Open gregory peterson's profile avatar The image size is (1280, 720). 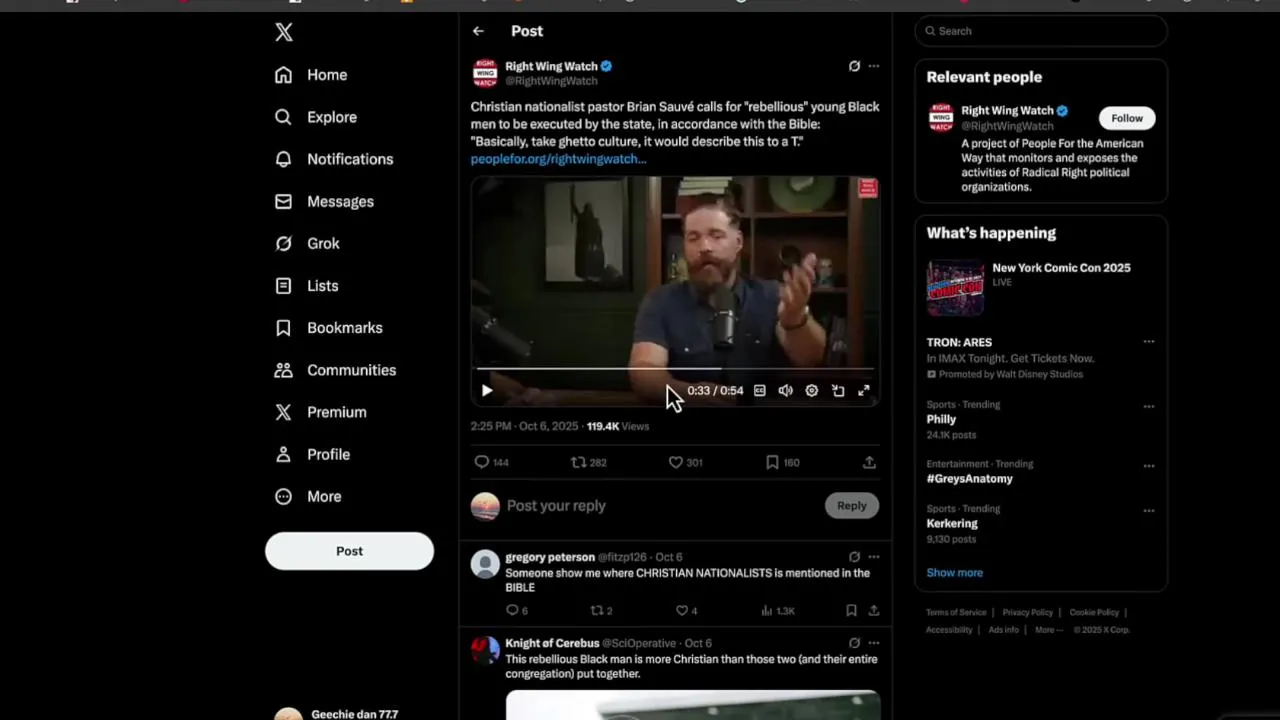pos(485,564)
